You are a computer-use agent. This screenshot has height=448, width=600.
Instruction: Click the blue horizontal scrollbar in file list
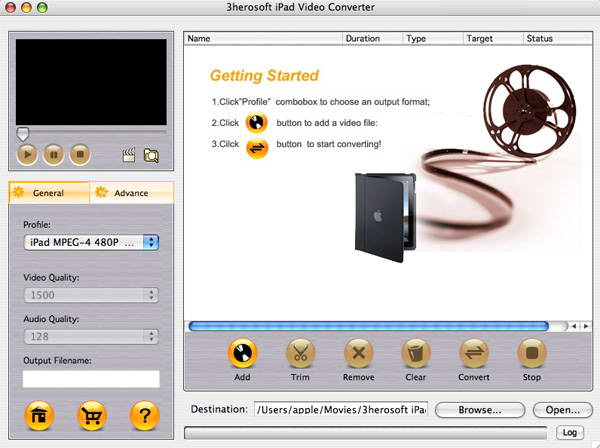pyautogui.click(x=368, y=326)
